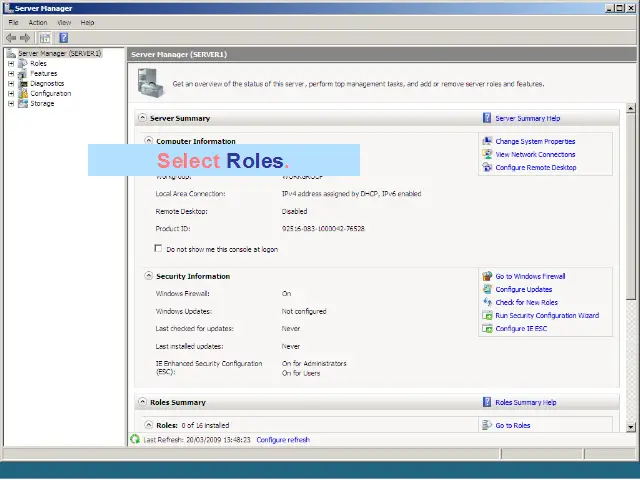The image size is (640, 480).
Task: Expand the Diagnostics tree node
Action: 11,84
